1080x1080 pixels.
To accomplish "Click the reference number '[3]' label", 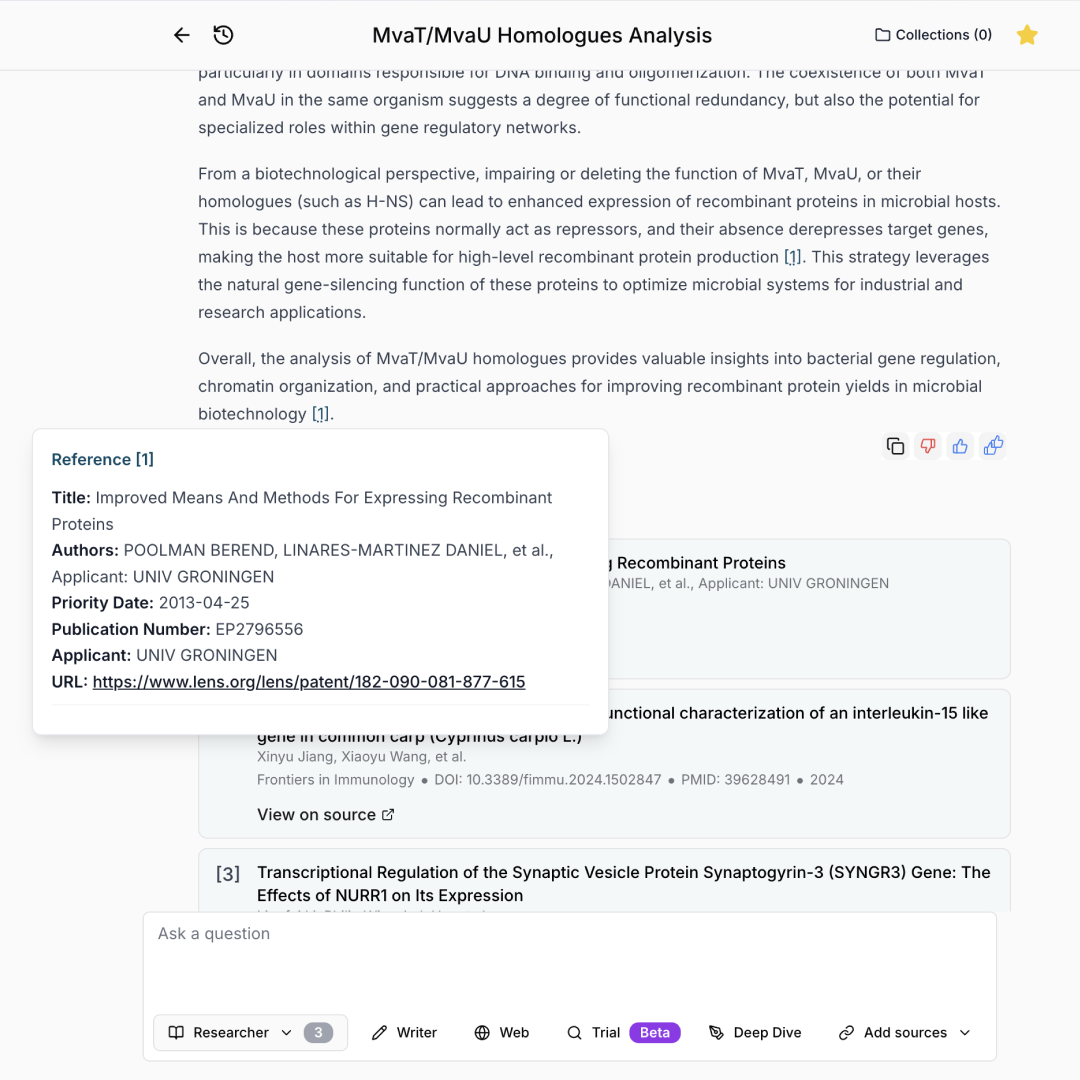I will 228,874.
